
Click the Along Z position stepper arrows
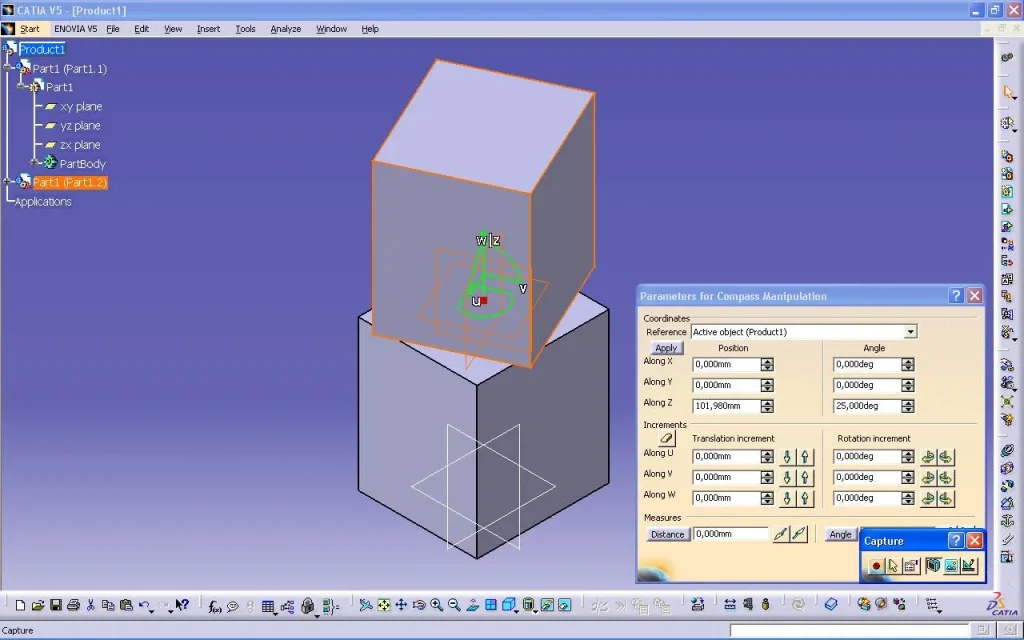(767, 406)
